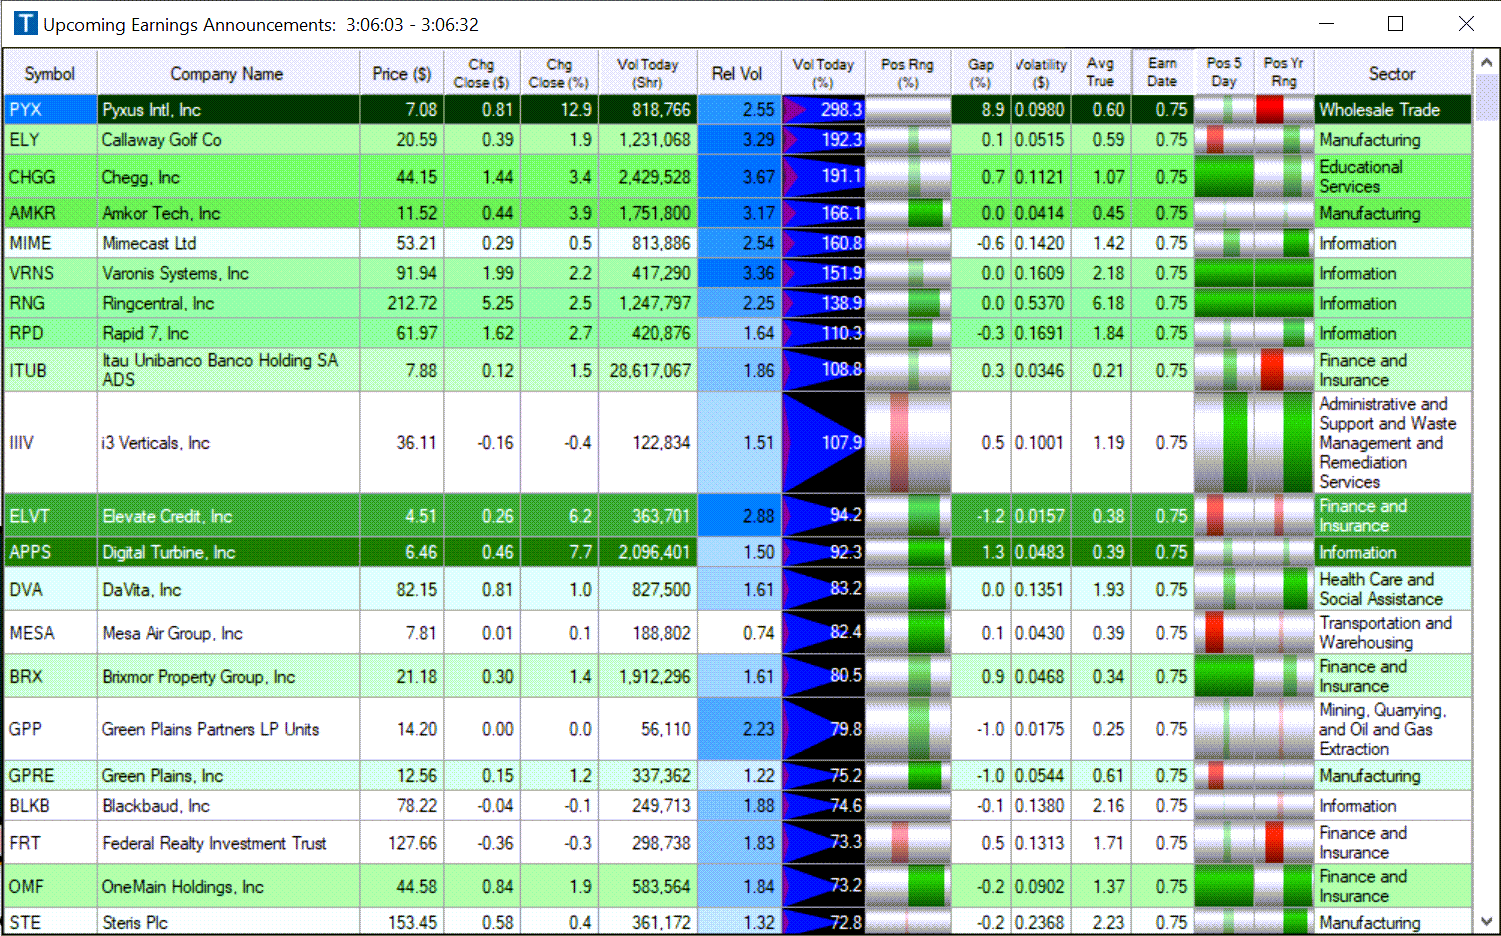Select the MIME symbol cell

pos(50,244)
